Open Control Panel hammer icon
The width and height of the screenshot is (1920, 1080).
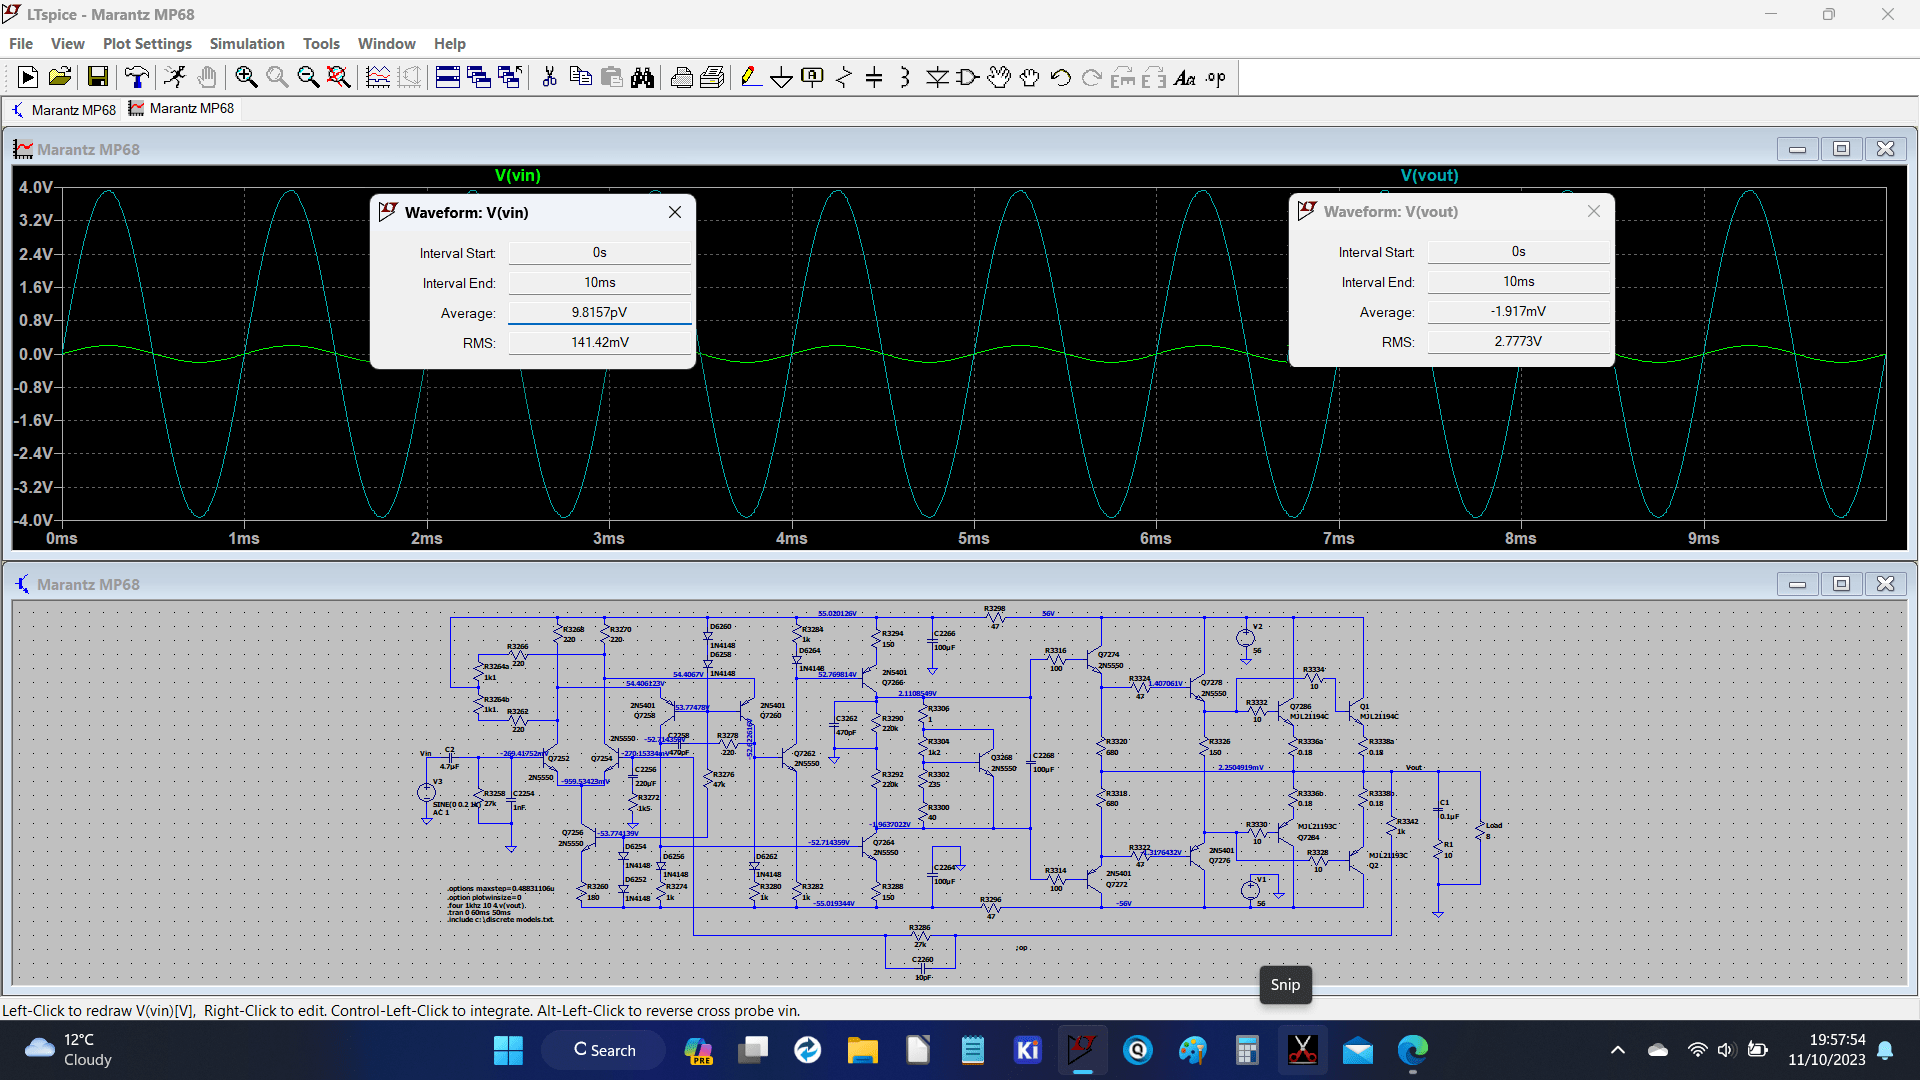coord(137,77)
